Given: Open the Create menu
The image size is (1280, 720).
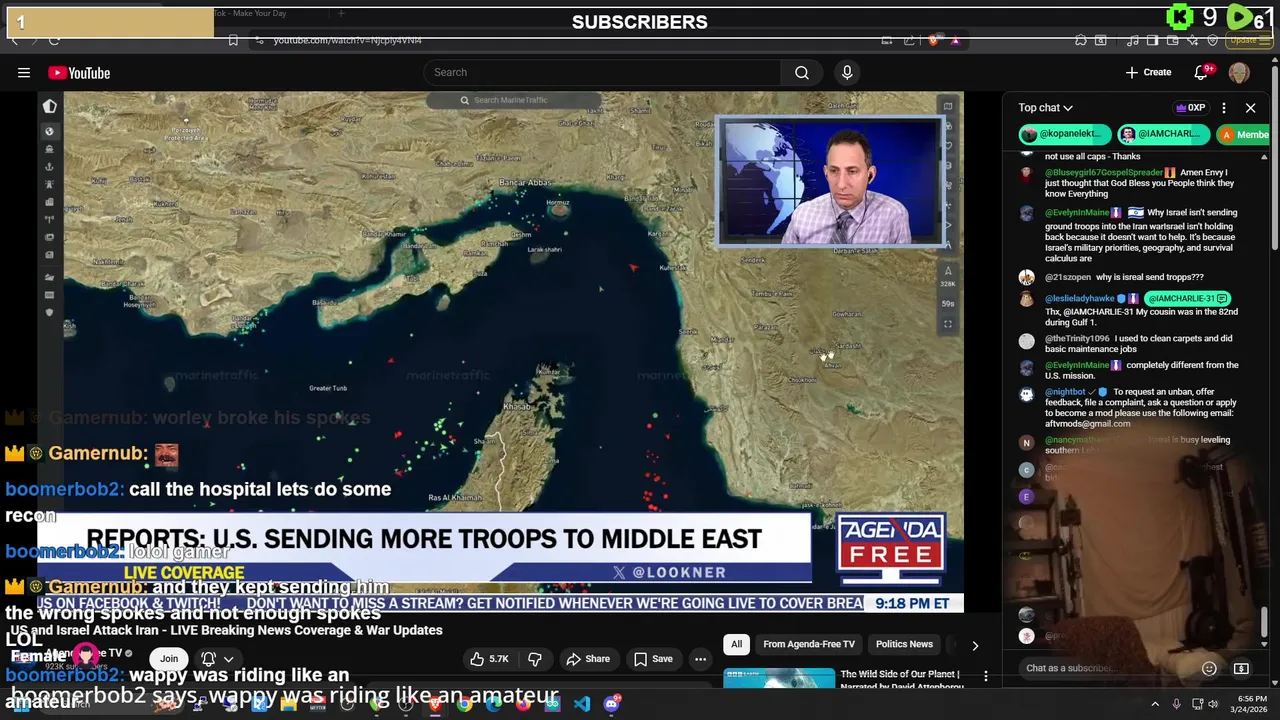Looking at the screenshot, I should pos(1148,72).
